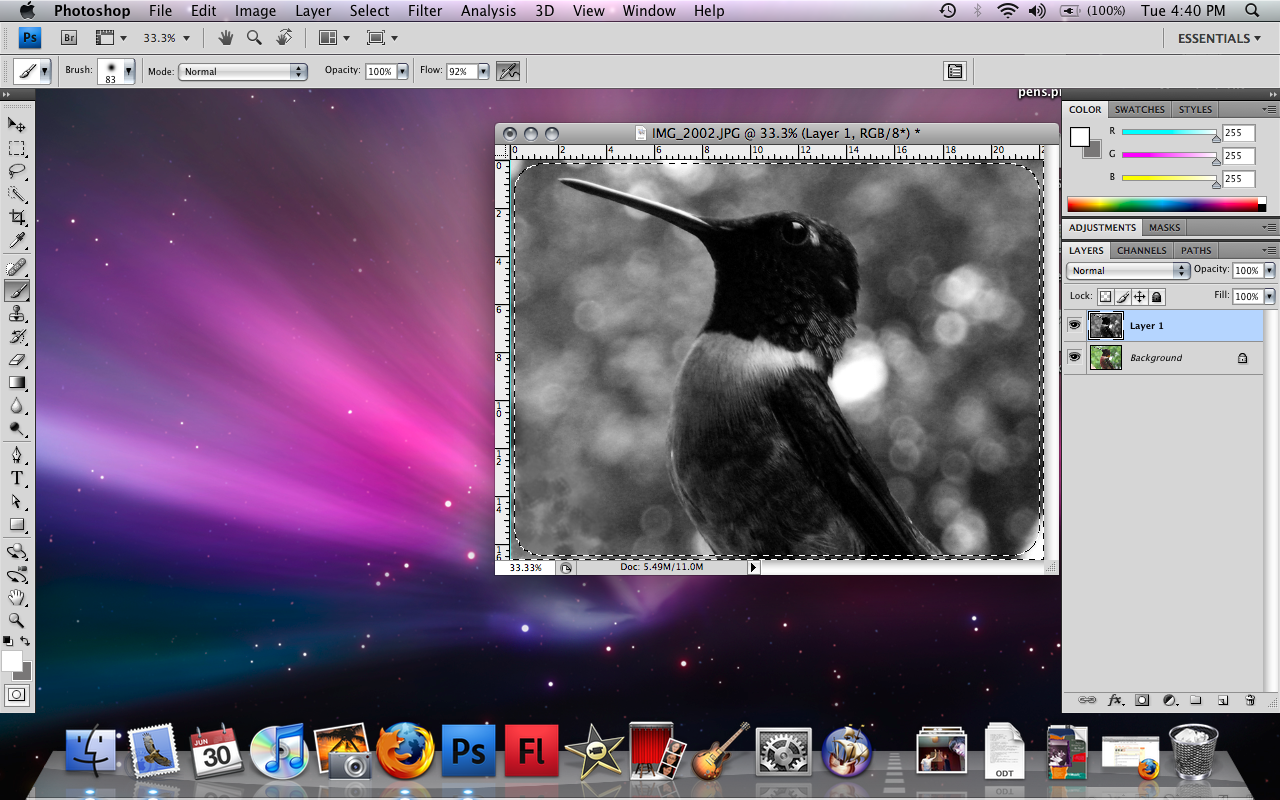Open Spotlight search icon
This screenshot has height=800, width=1280.
pos(1251,11)
